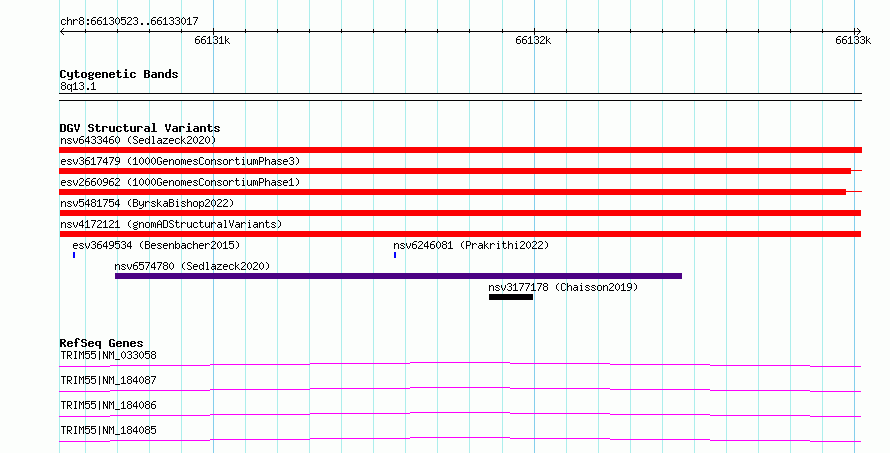The width and height of the screenshot is (890, 453).
Task: Open TRIM55|NM_184087 transcript label
Action: [x=108, y=380]
